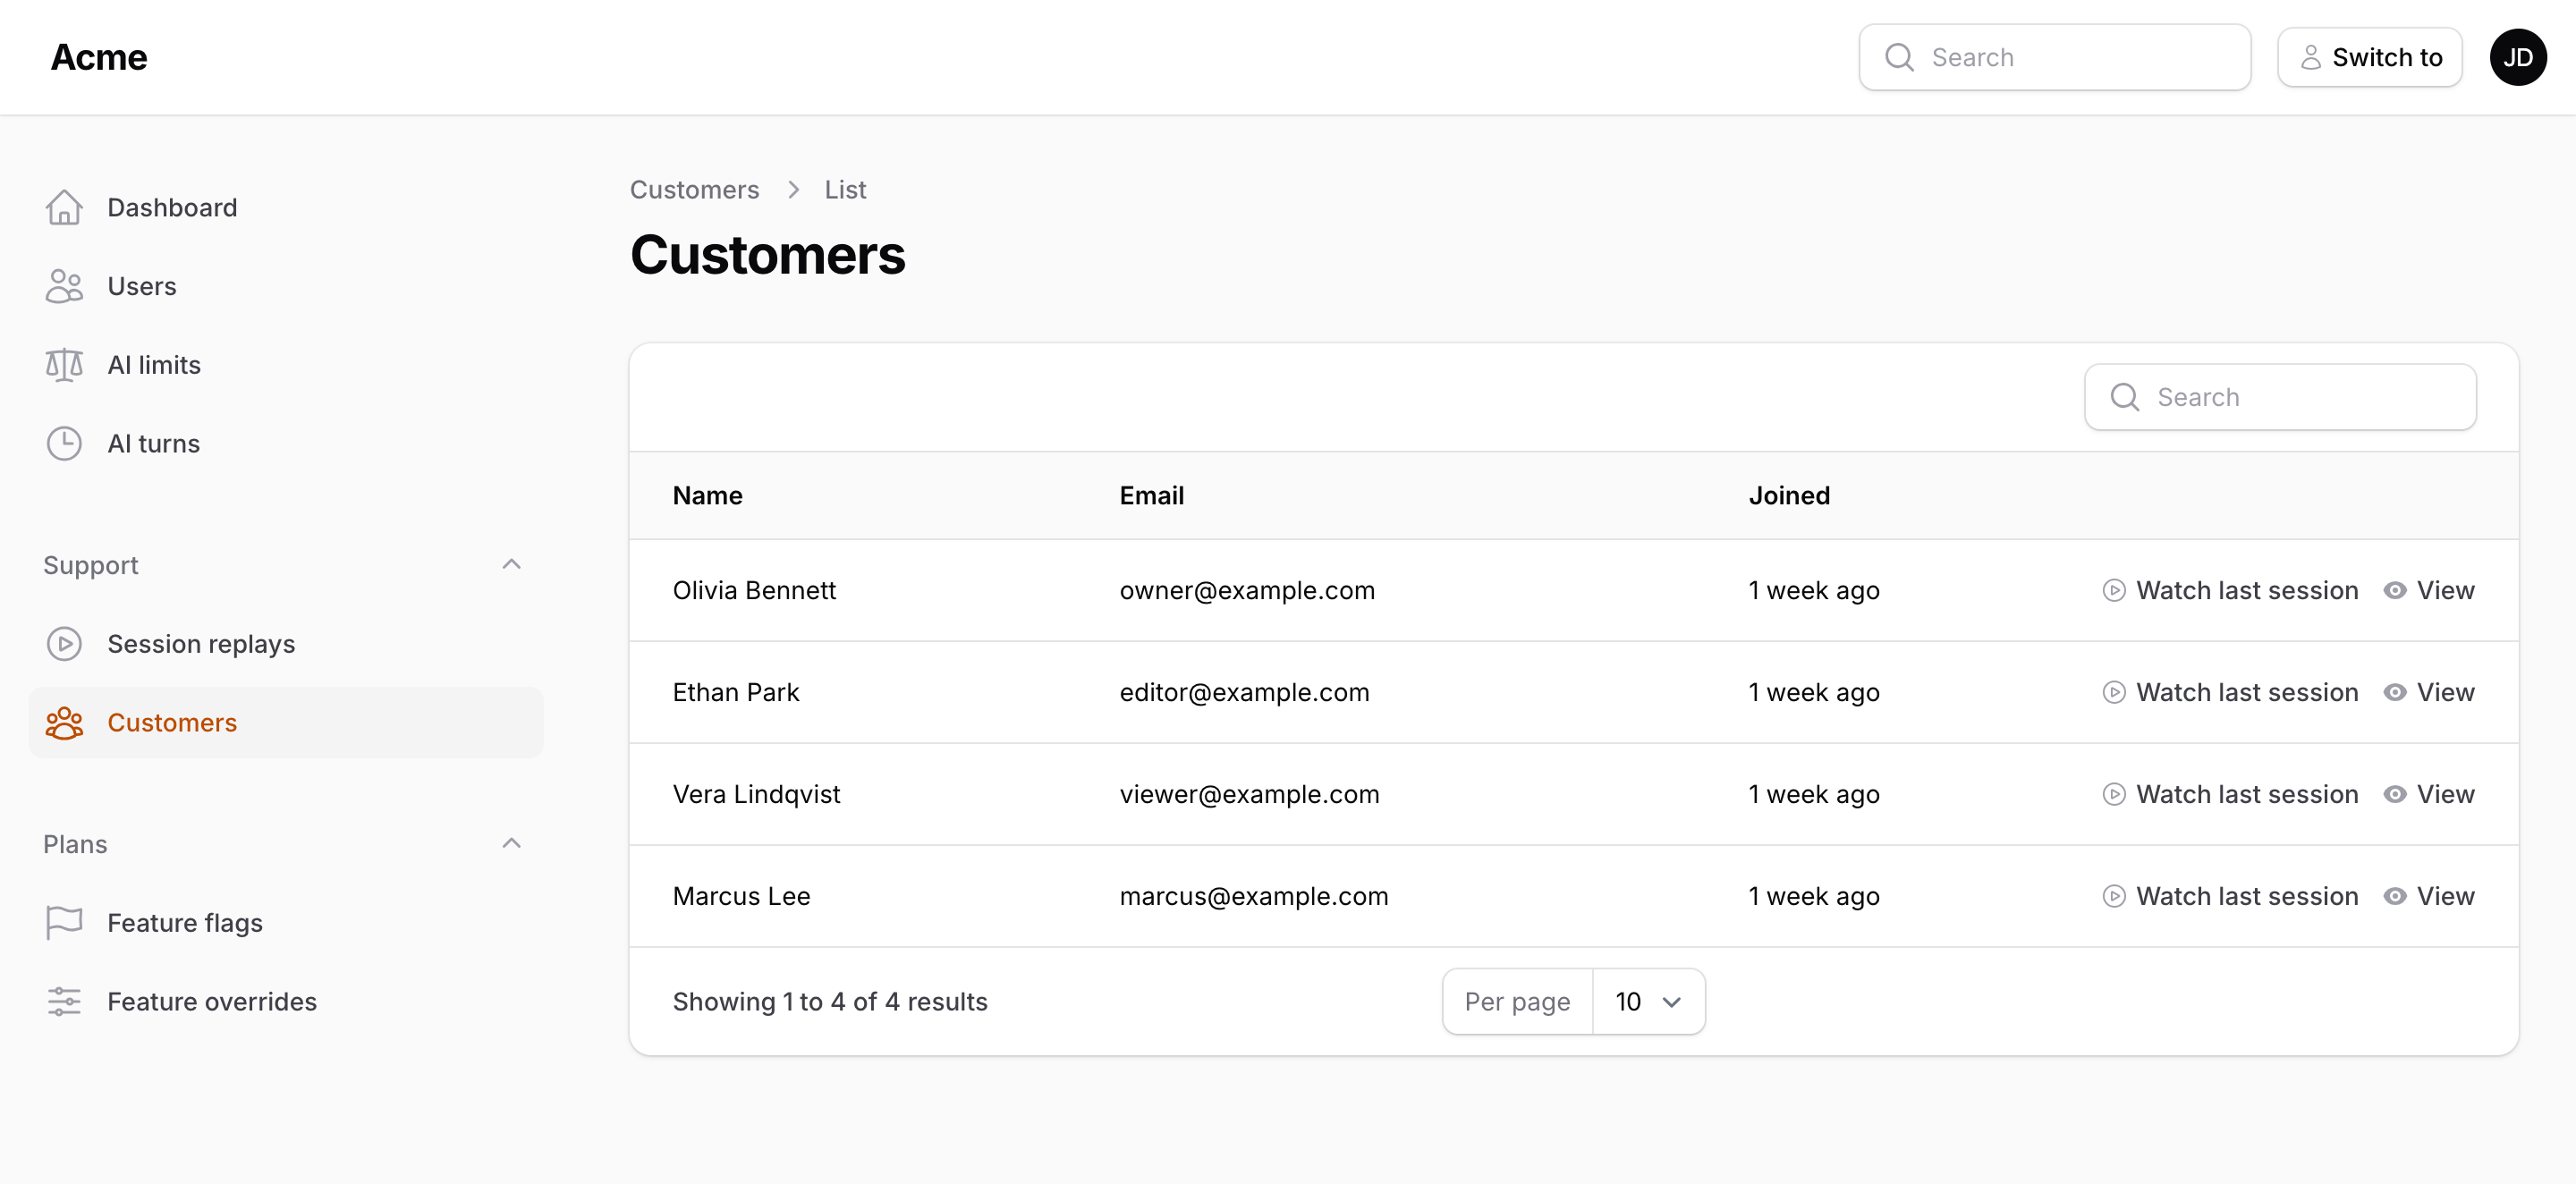Click the AI turns clock icon
Screen dimensions: 2576x1184
point(64,443)
